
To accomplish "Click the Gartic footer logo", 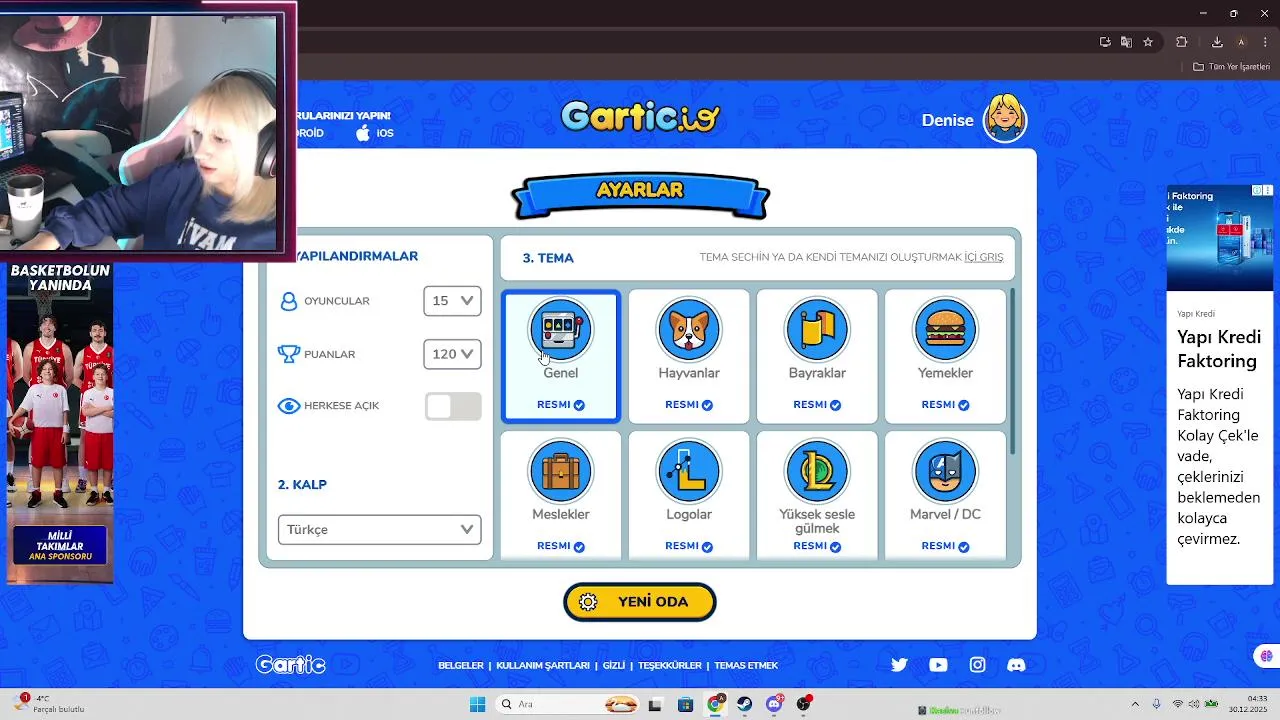I will pos(290,664).
